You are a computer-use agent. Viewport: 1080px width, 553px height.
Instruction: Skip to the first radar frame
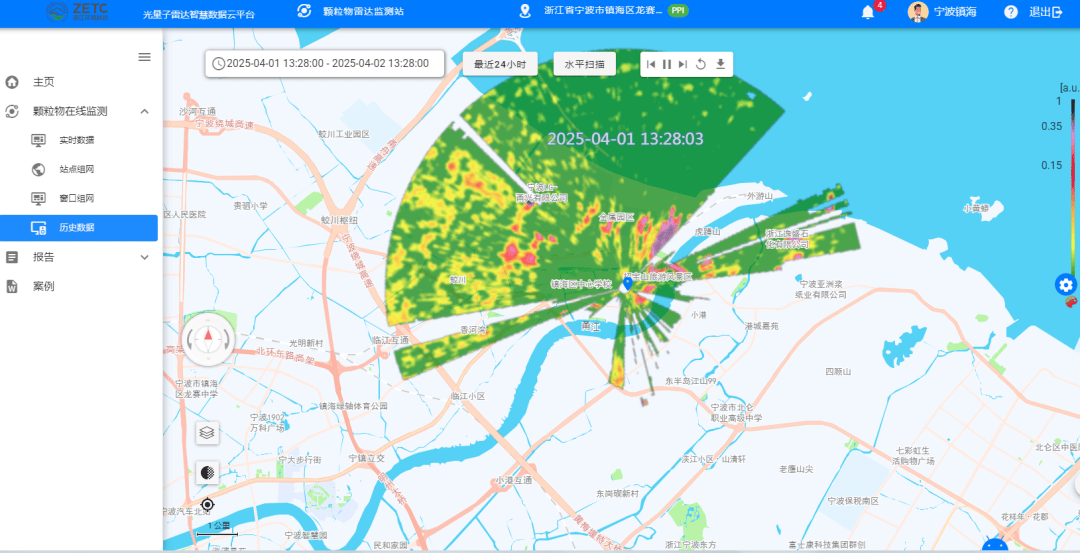[x=651, y=64]
